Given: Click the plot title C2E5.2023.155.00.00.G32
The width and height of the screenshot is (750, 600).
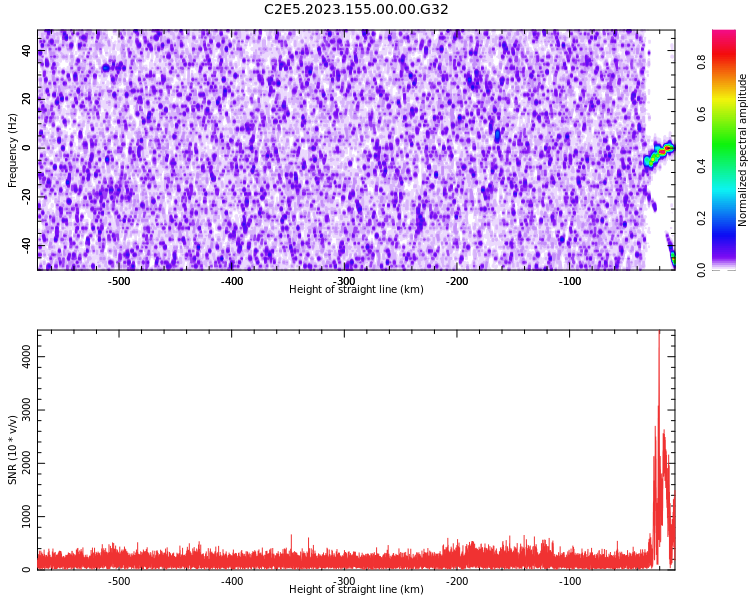Looking at the screenshot, I should point(356,10).
